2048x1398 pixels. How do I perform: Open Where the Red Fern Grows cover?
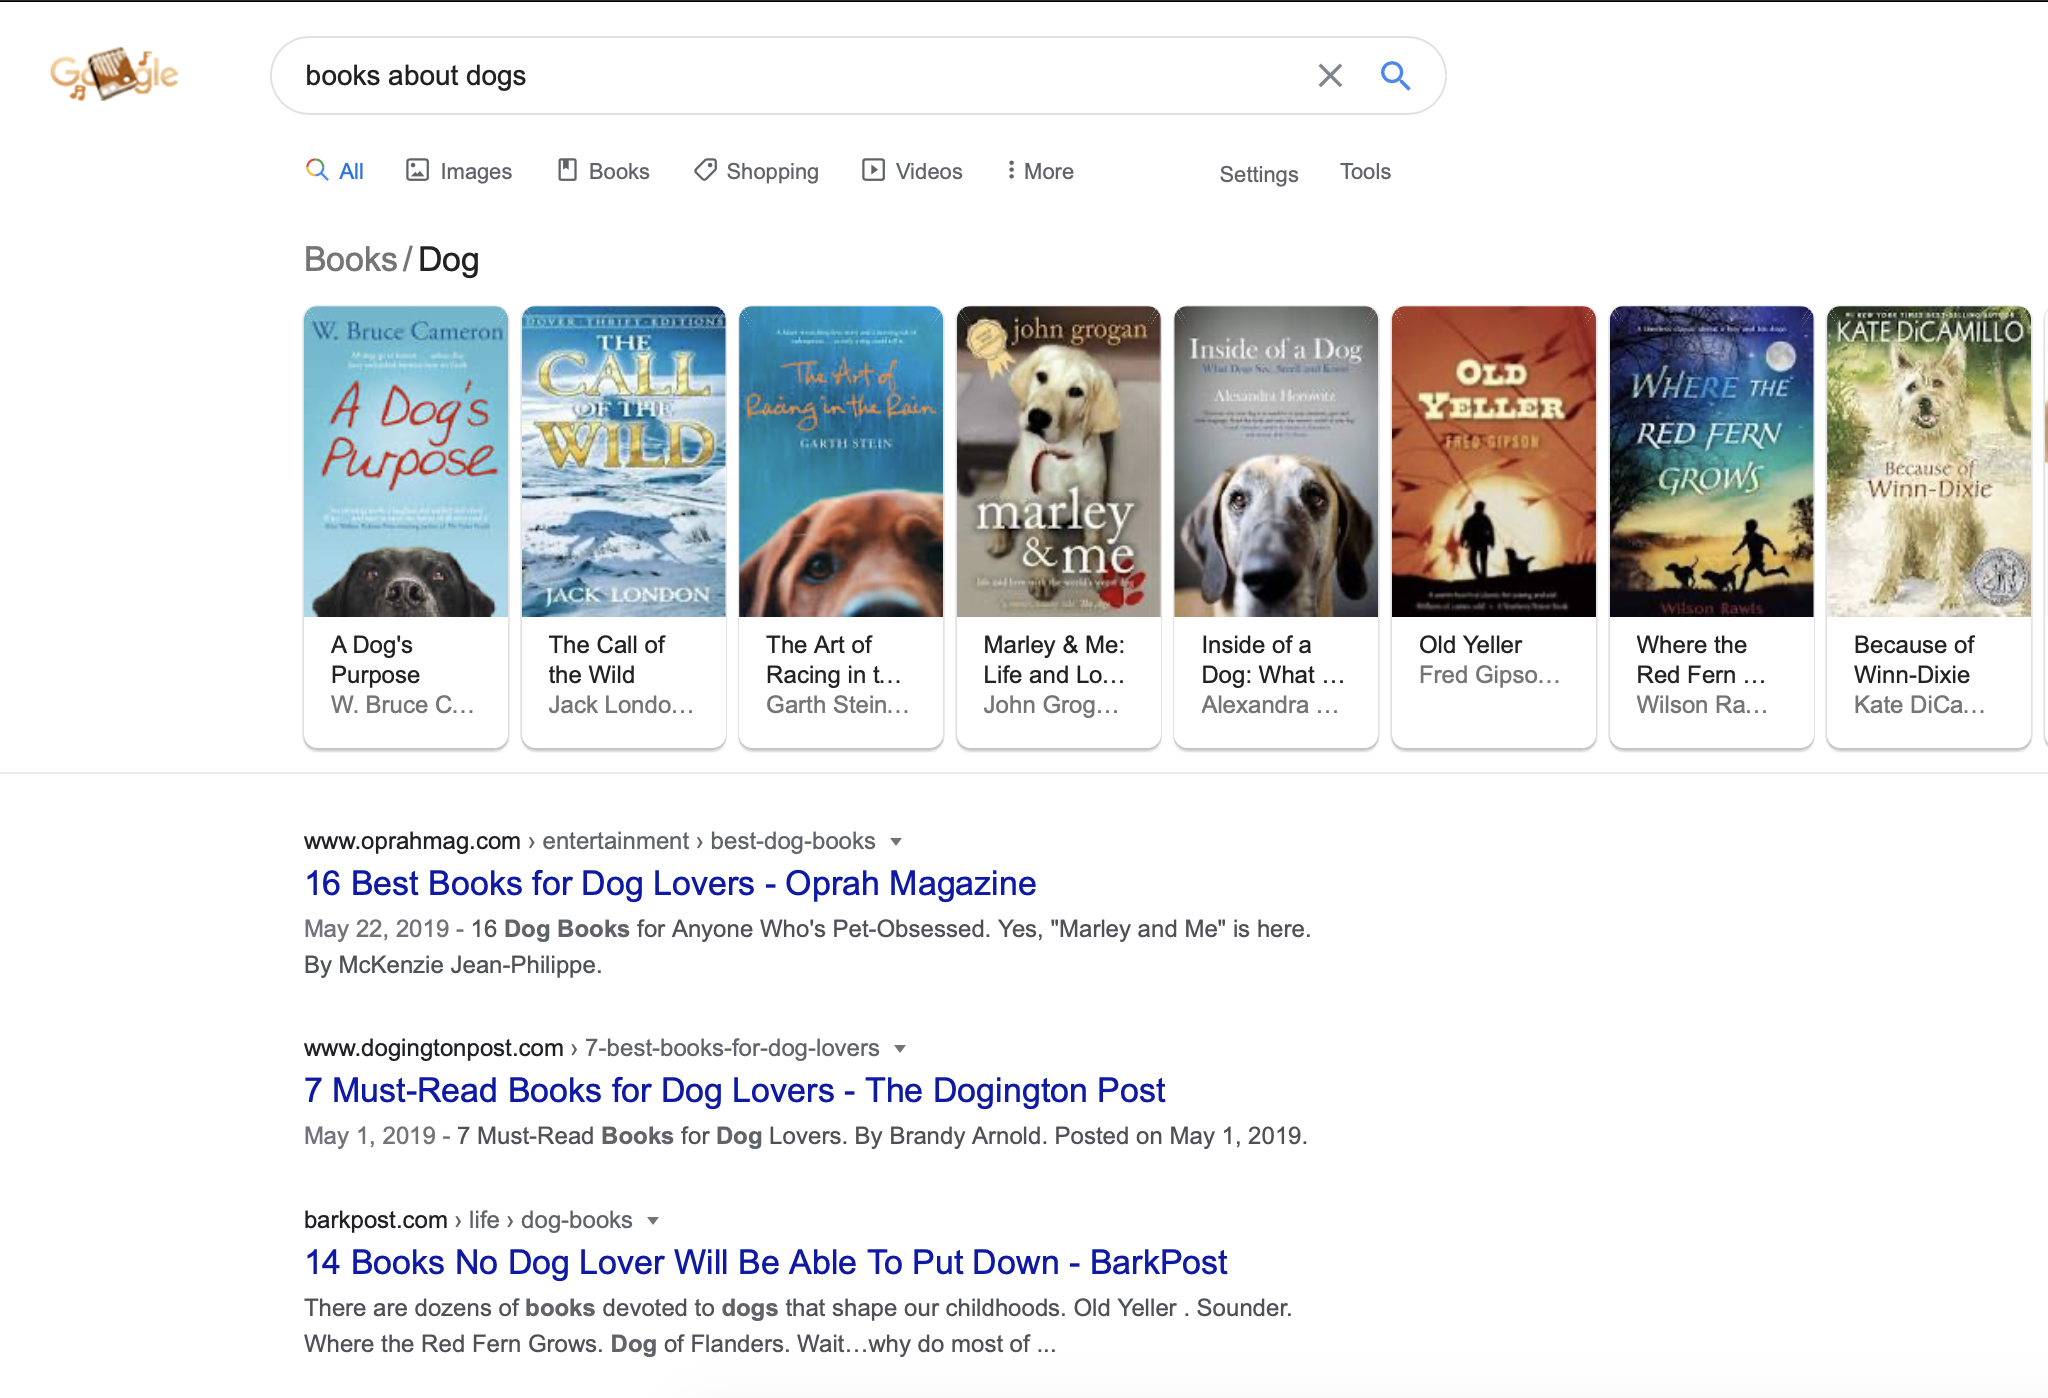click(1711, 461)
